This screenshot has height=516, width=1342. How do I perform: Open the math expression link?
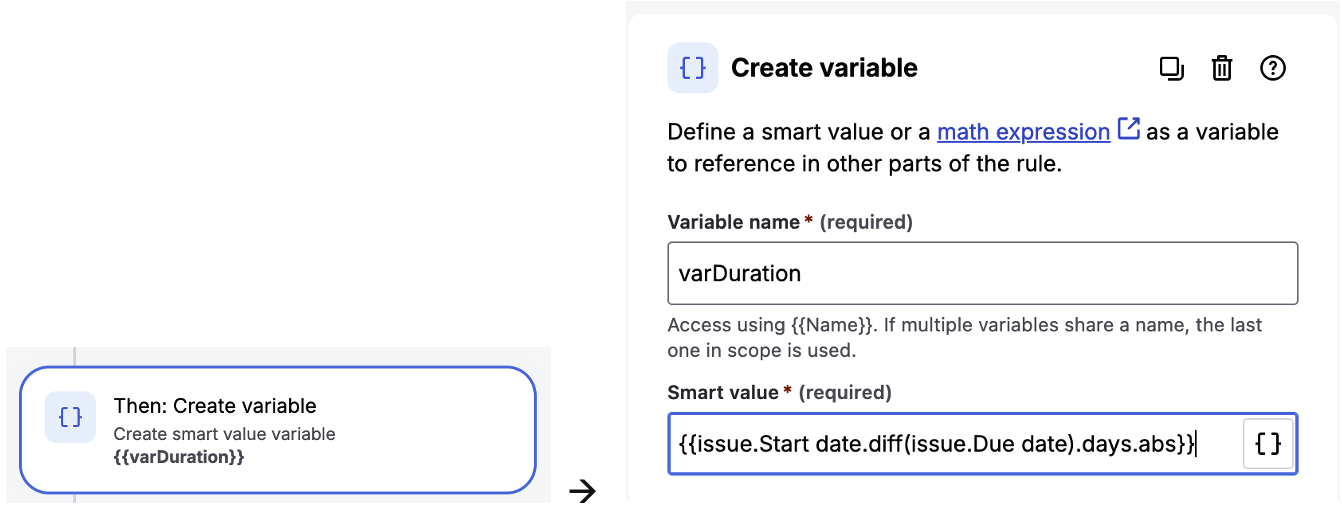[x=1023, y=132]
